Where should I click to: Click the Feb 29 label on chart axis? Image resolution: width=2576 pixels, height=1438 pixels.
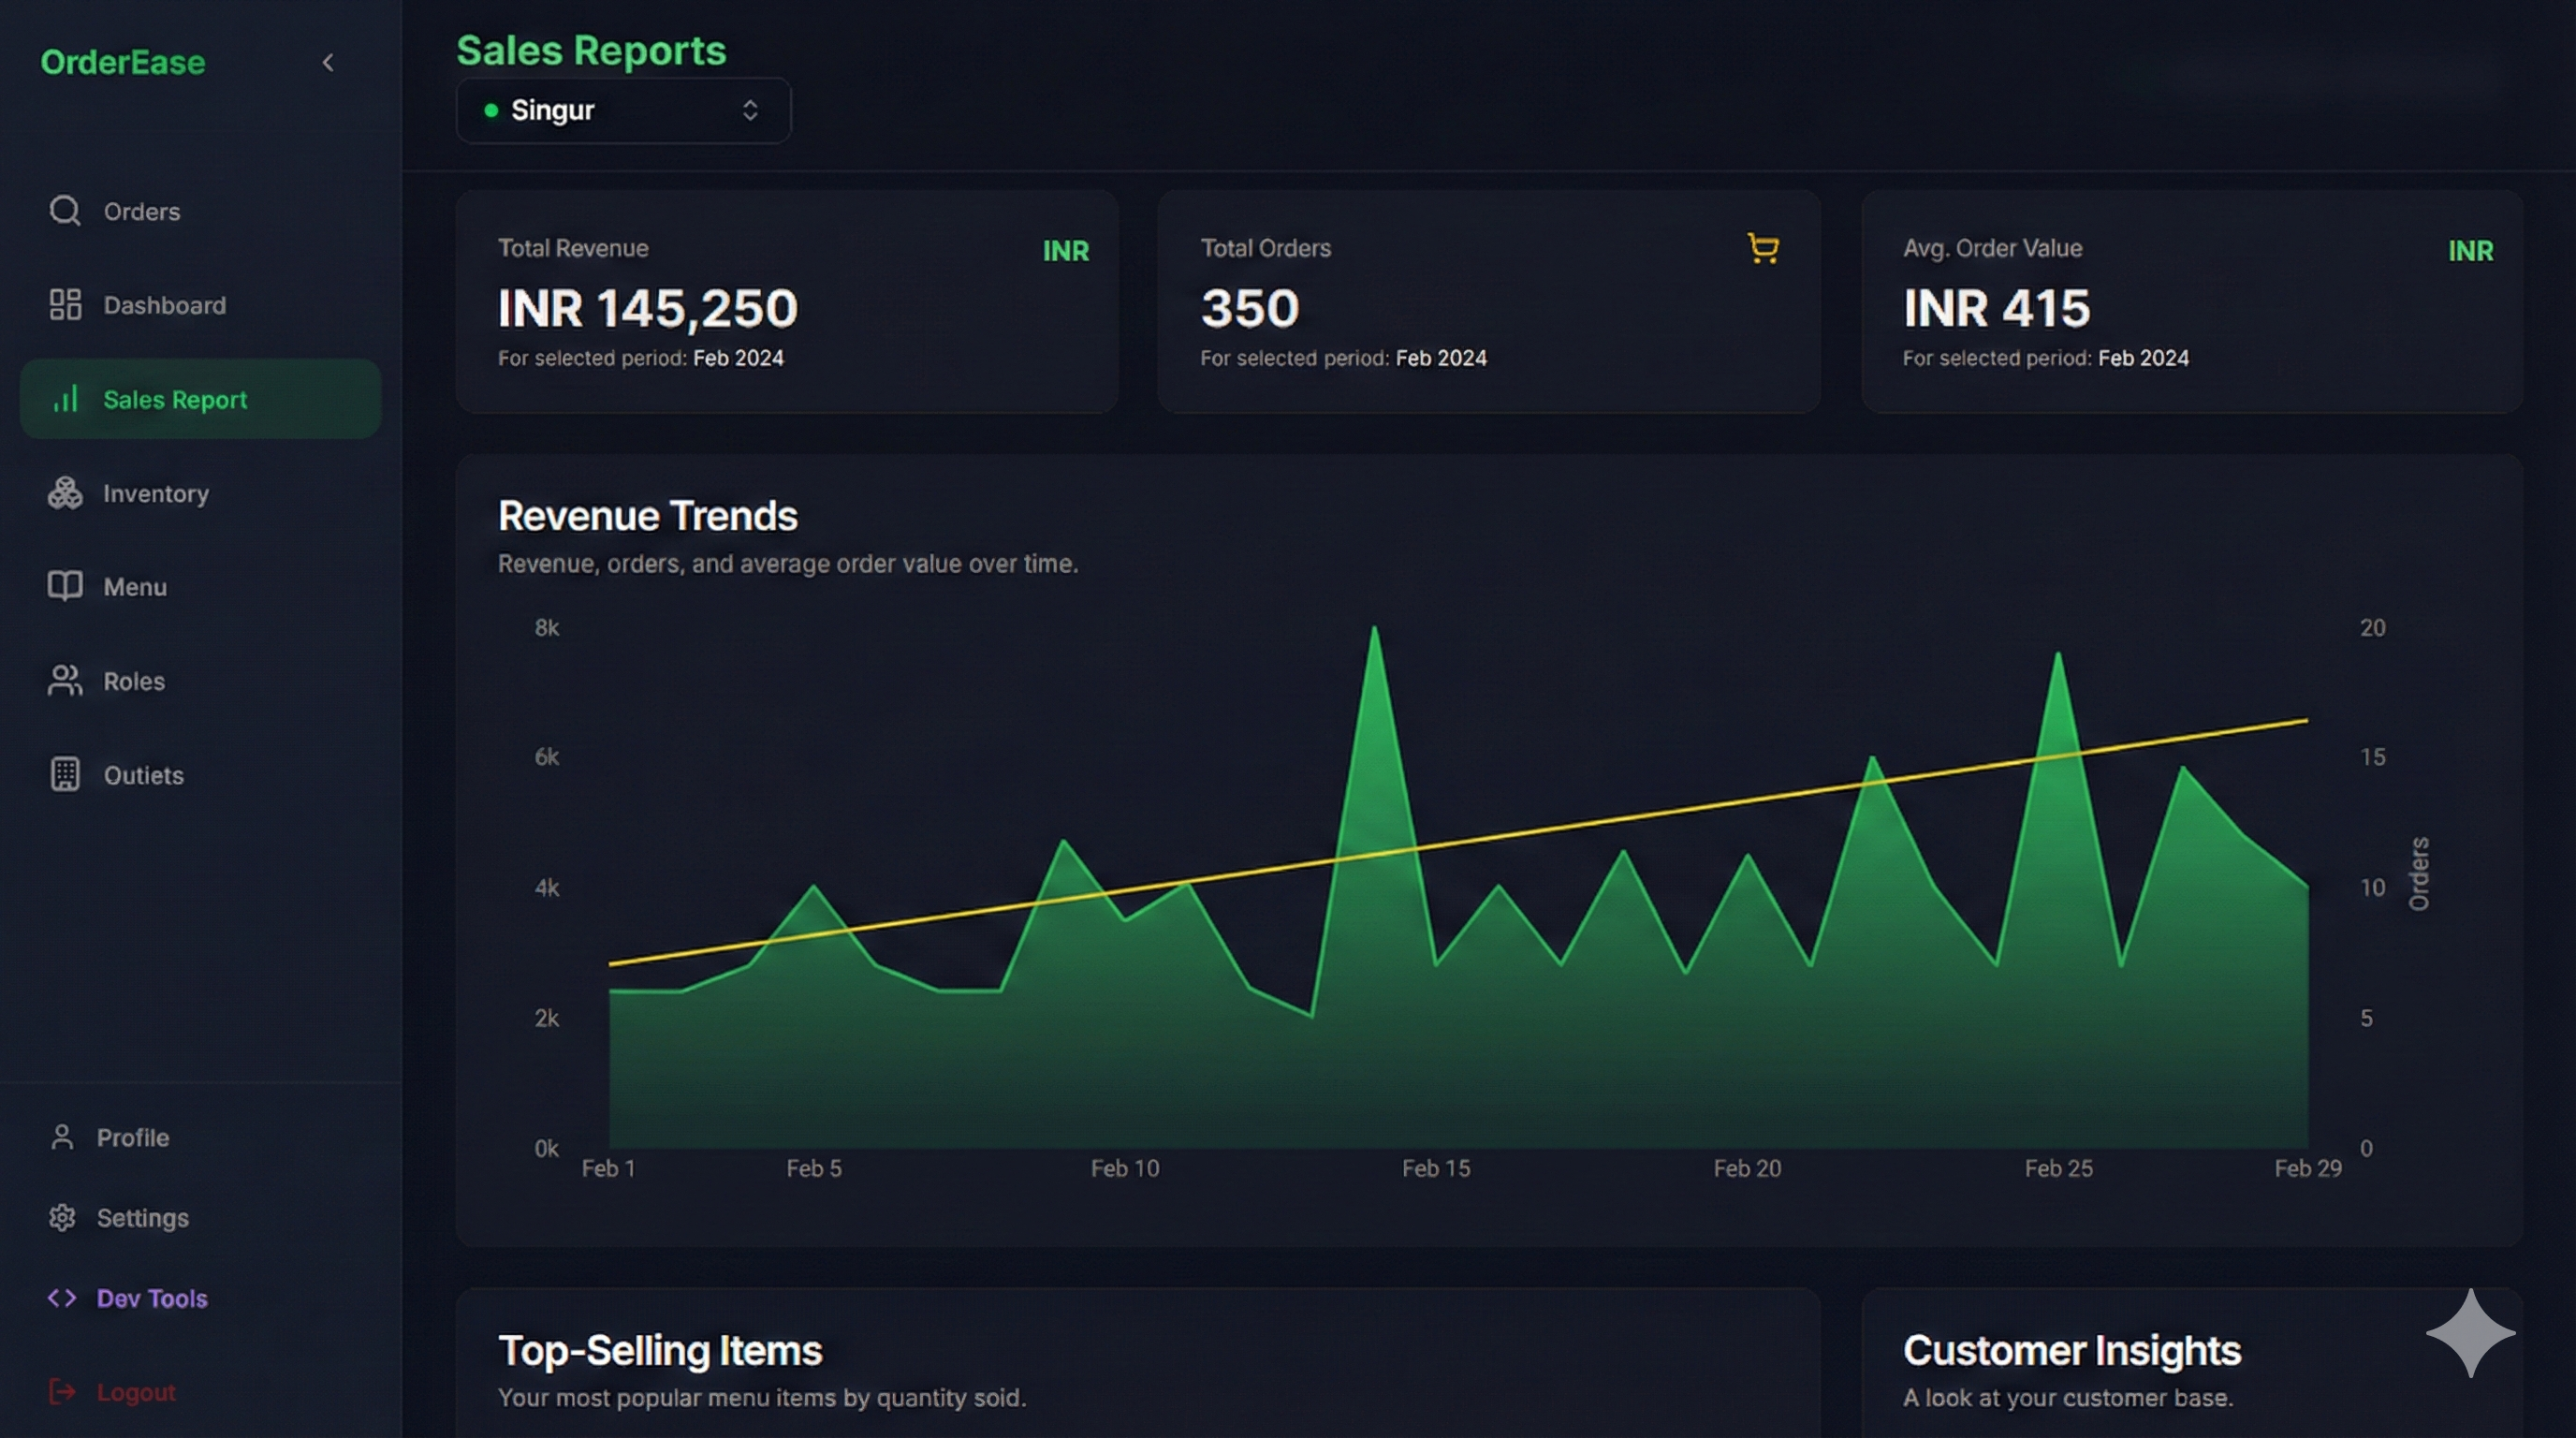(2308, 1168)
